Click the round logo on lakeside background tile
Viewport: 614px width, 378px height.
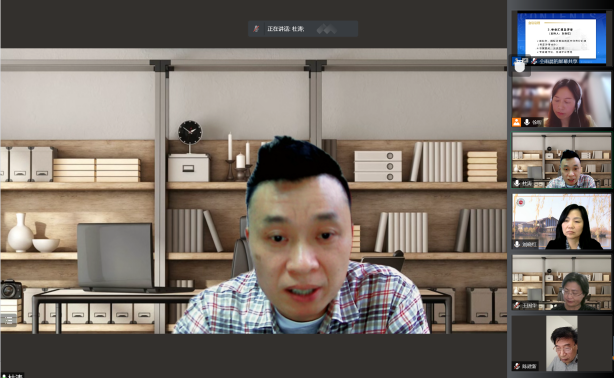[x=521, y=202]
